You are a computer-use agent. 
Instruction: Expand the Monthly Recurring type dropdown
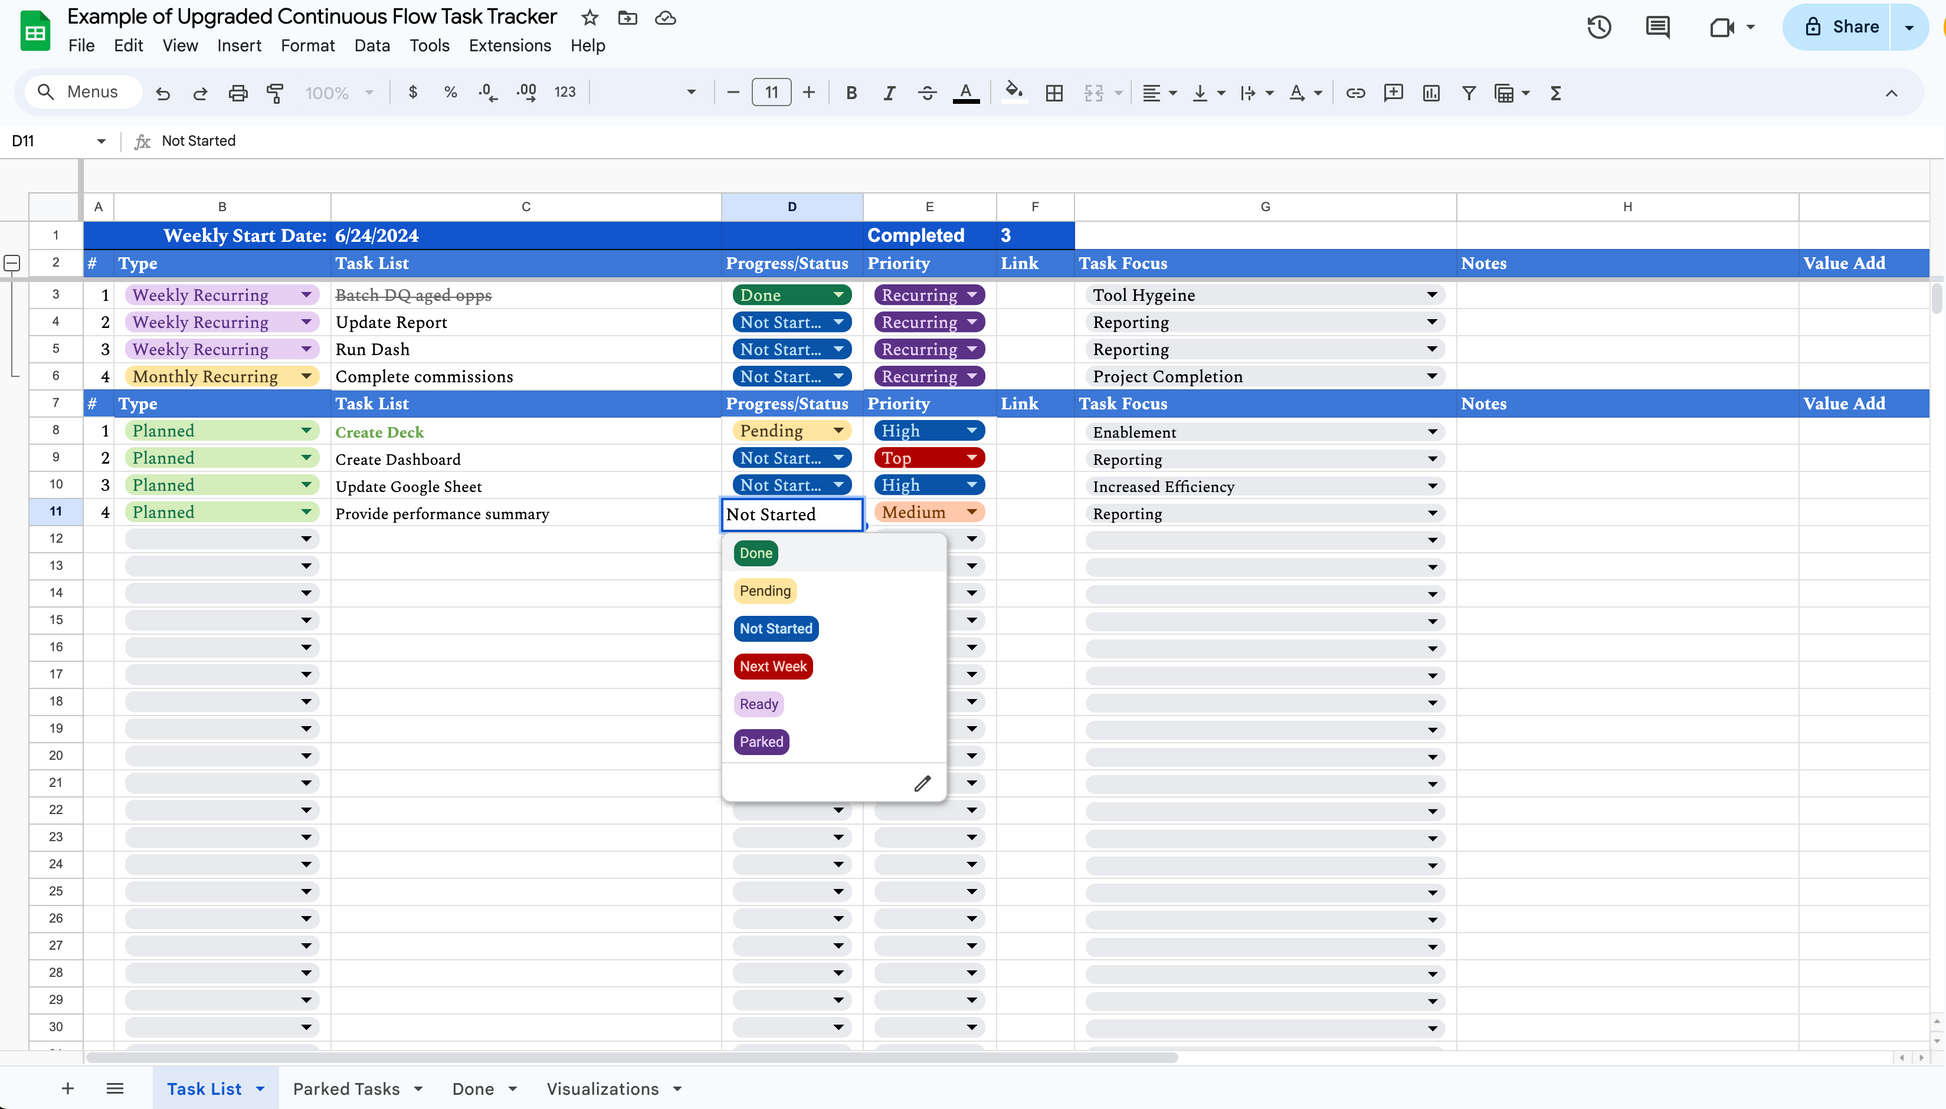(306, 376)
